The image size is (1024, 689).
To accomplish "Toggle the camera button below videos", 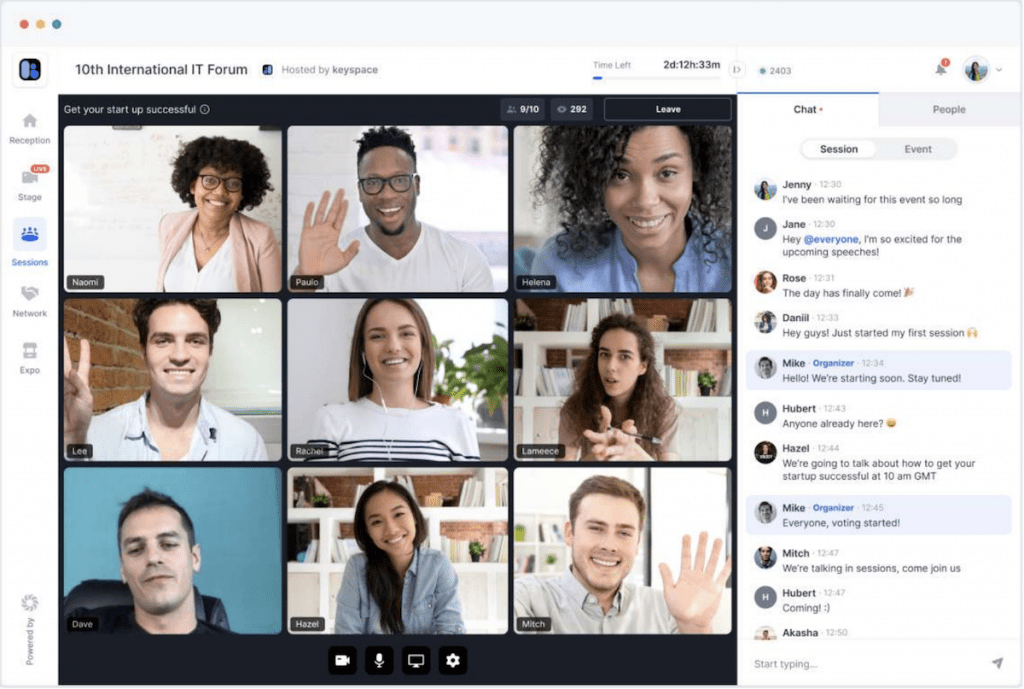I will coord(342,660).
